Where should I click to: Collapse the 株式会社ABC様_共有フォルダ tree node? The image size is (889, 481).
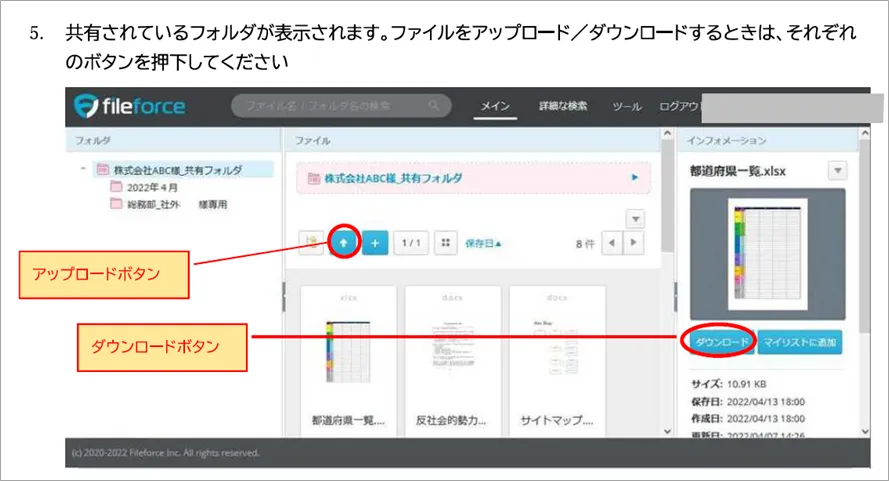[83, 168]
